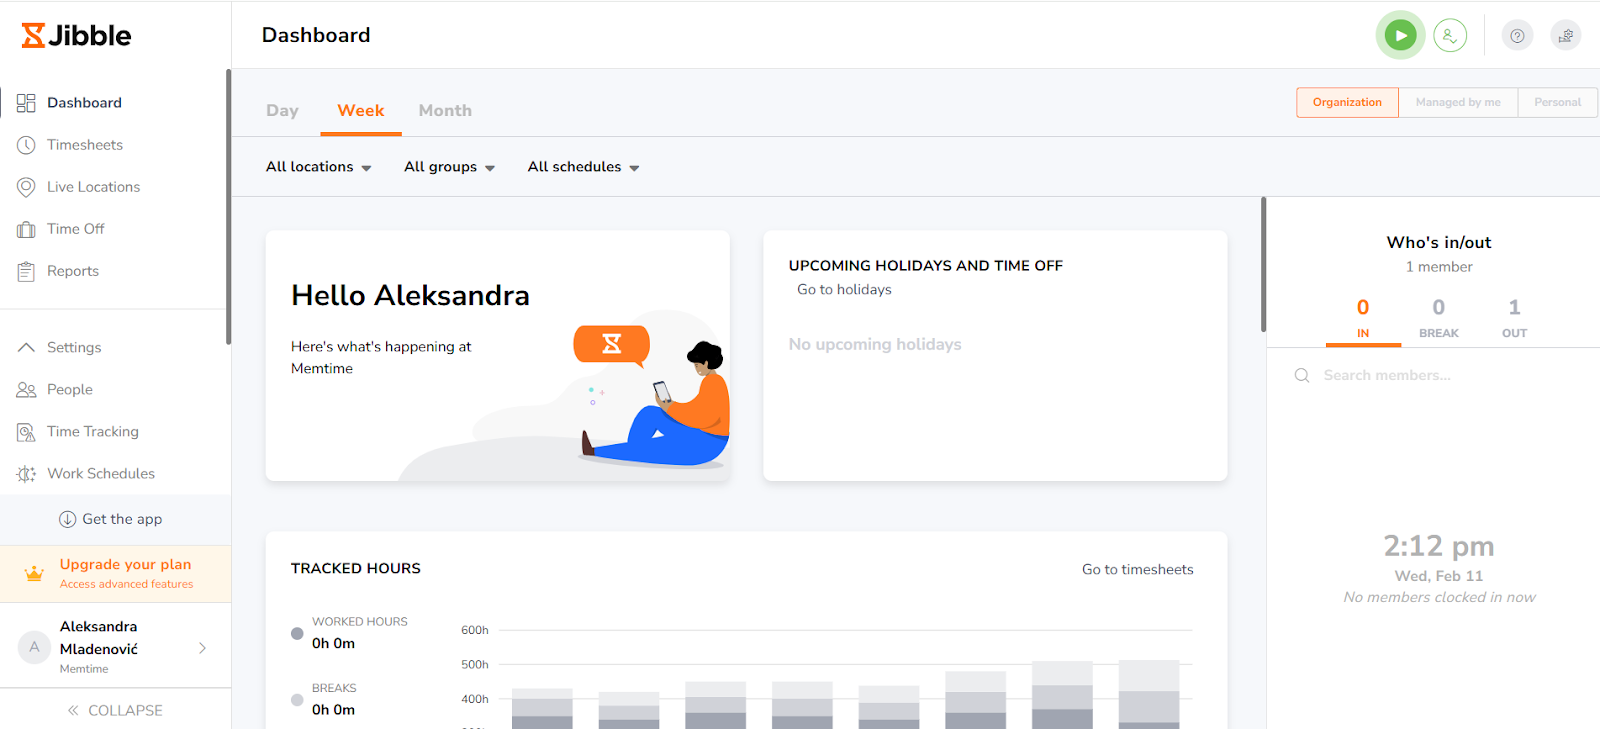Screen dimensions: 1600x729
Task: Click the top-right notifications icon
Action: (1565, 36)
